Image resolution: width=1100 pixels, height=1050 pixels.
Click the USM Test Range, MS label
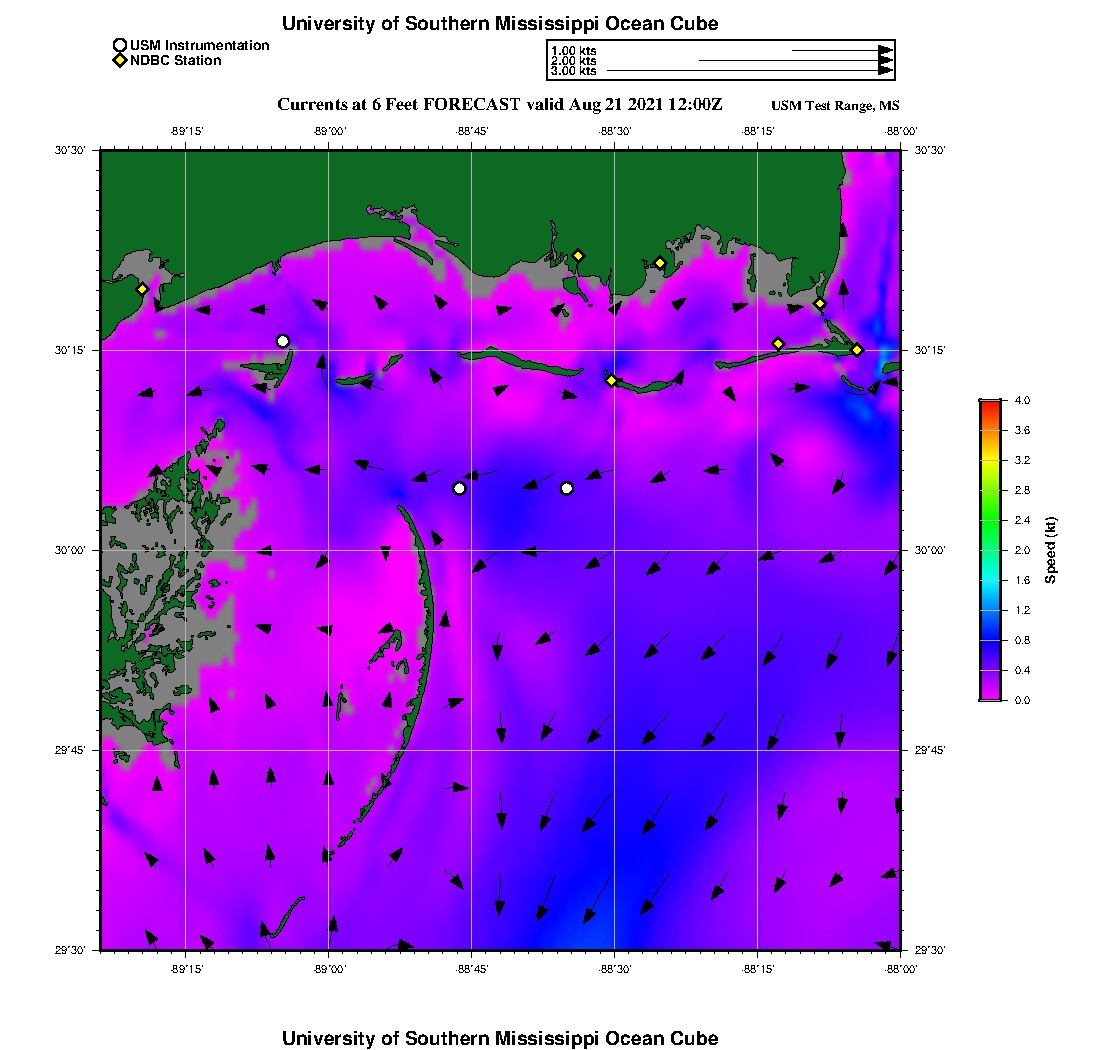(x=835, y=106)
